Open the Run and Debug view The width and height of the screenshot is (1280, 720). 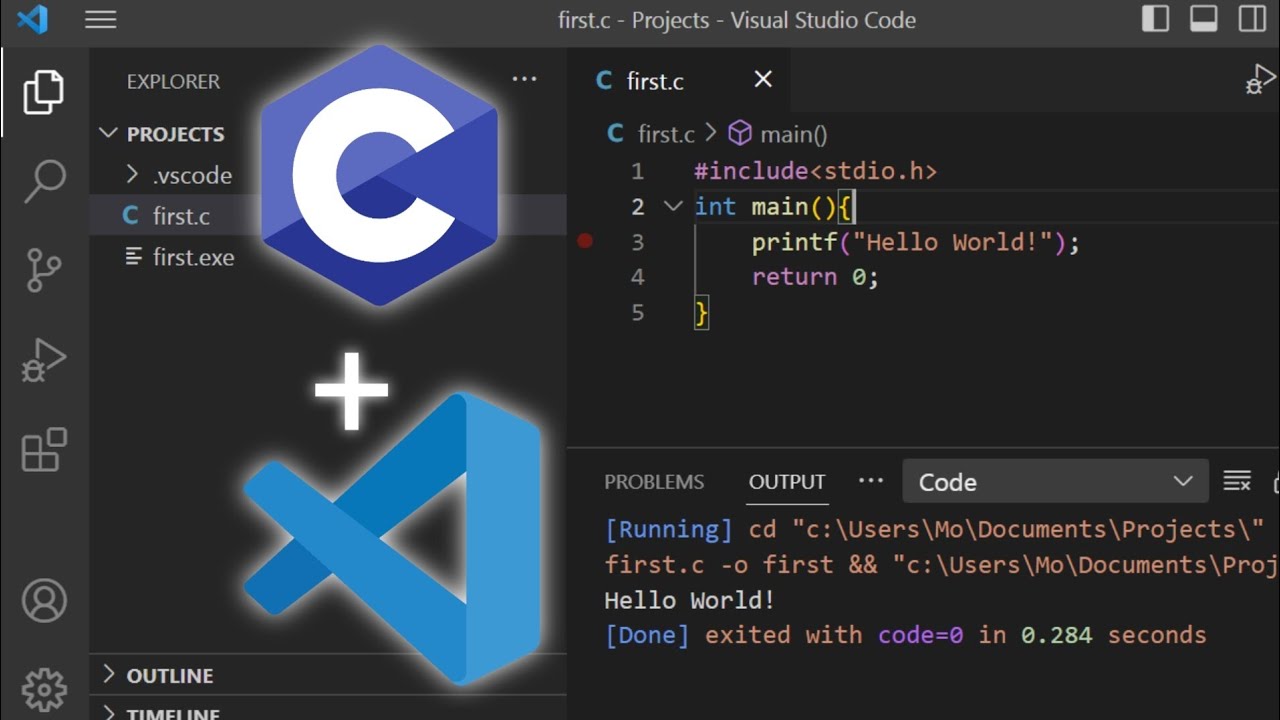point(44,361)
